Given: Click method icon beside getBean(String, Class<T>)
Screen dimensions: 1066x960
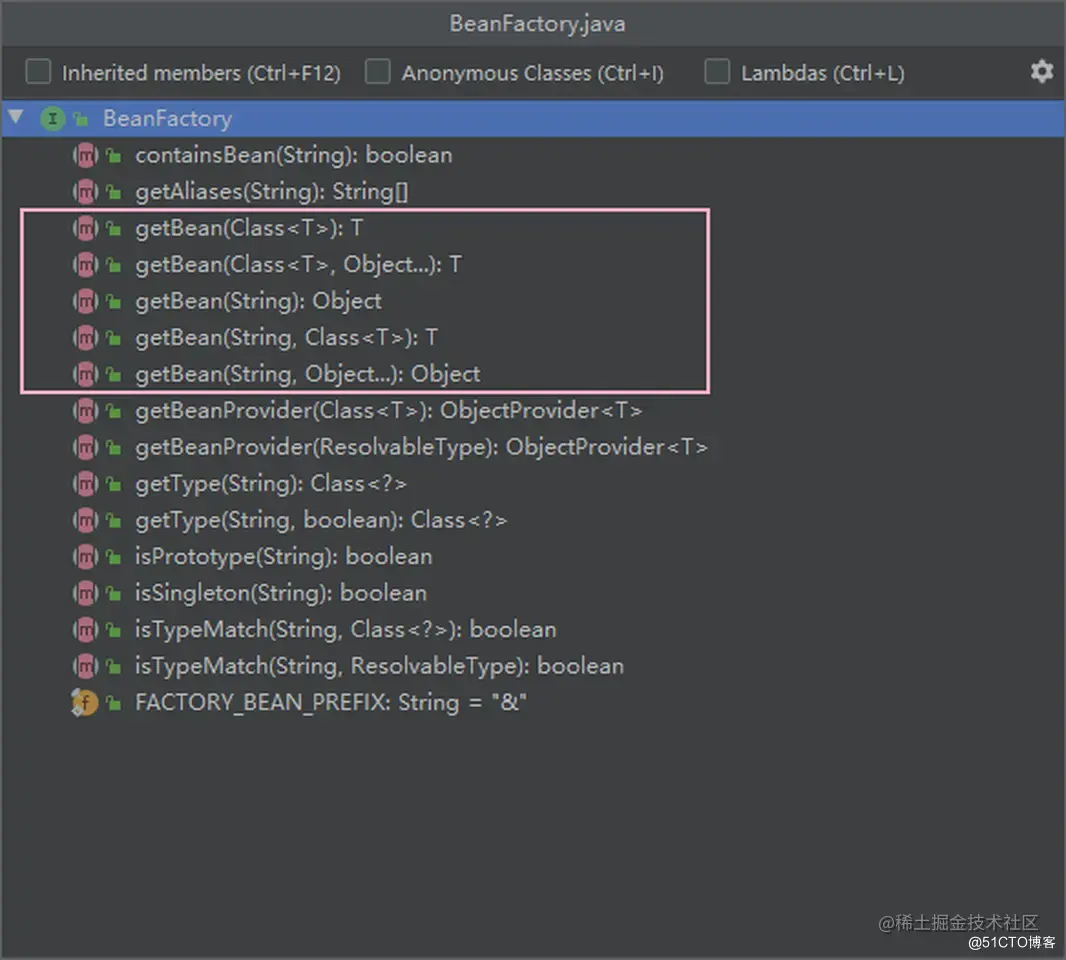Looking at the screenshot, I should (86, 337).
